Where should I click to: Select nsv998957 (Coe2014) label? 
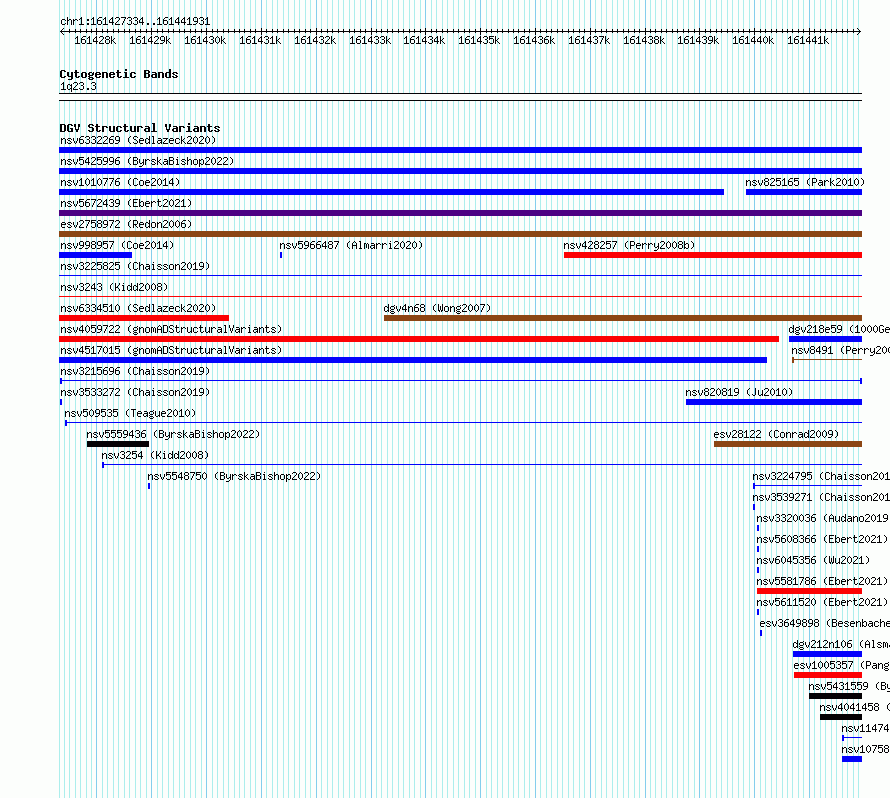click(117, 245)
